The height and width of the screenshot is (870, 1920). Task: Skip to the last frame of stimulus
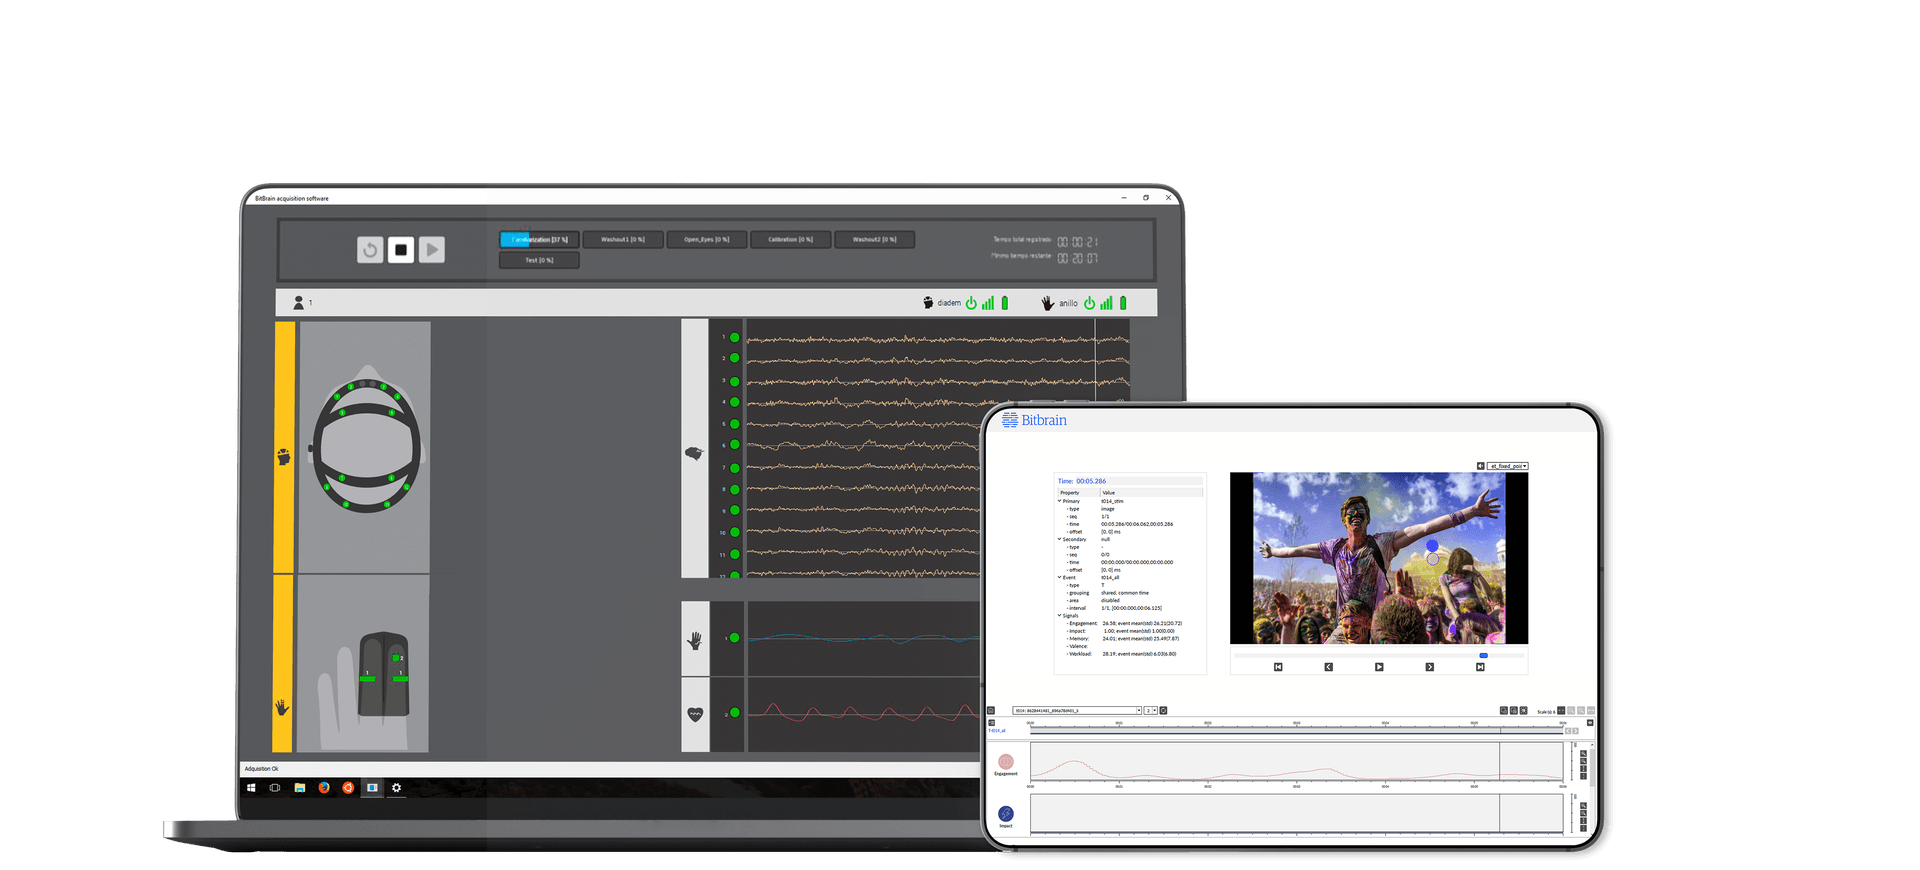[x=1480, y=667]
